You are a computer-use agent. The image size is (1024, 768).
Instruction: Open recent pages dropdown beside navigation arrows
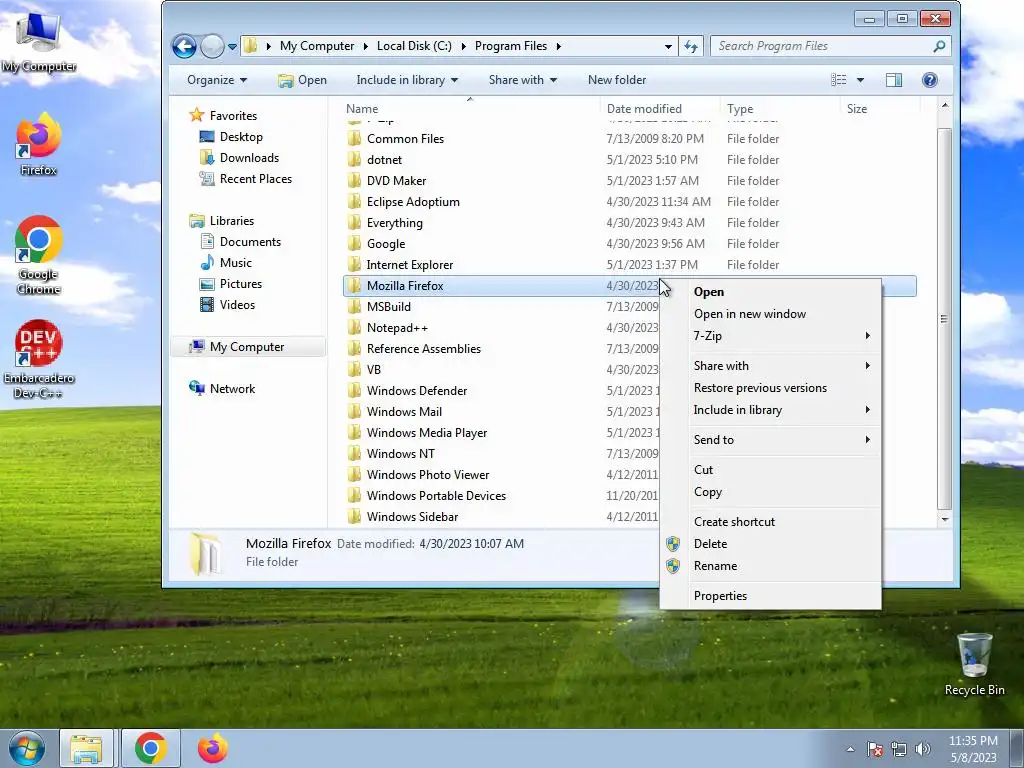232,47
